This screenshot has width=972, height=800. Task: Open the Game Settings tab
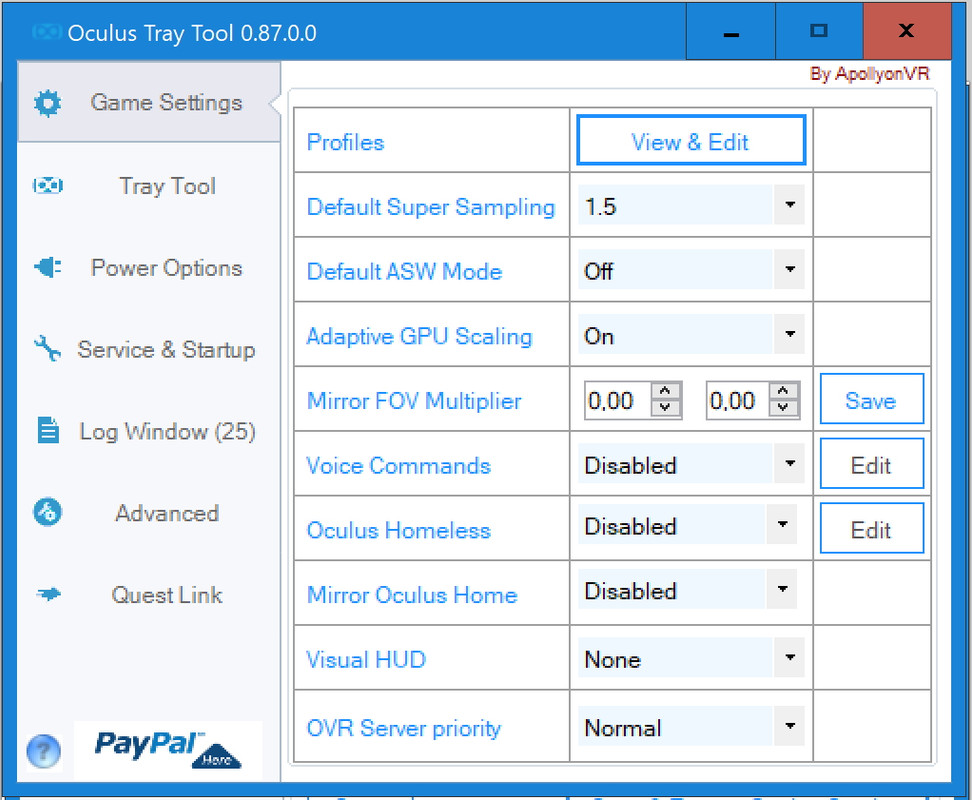tap(149, 102)
